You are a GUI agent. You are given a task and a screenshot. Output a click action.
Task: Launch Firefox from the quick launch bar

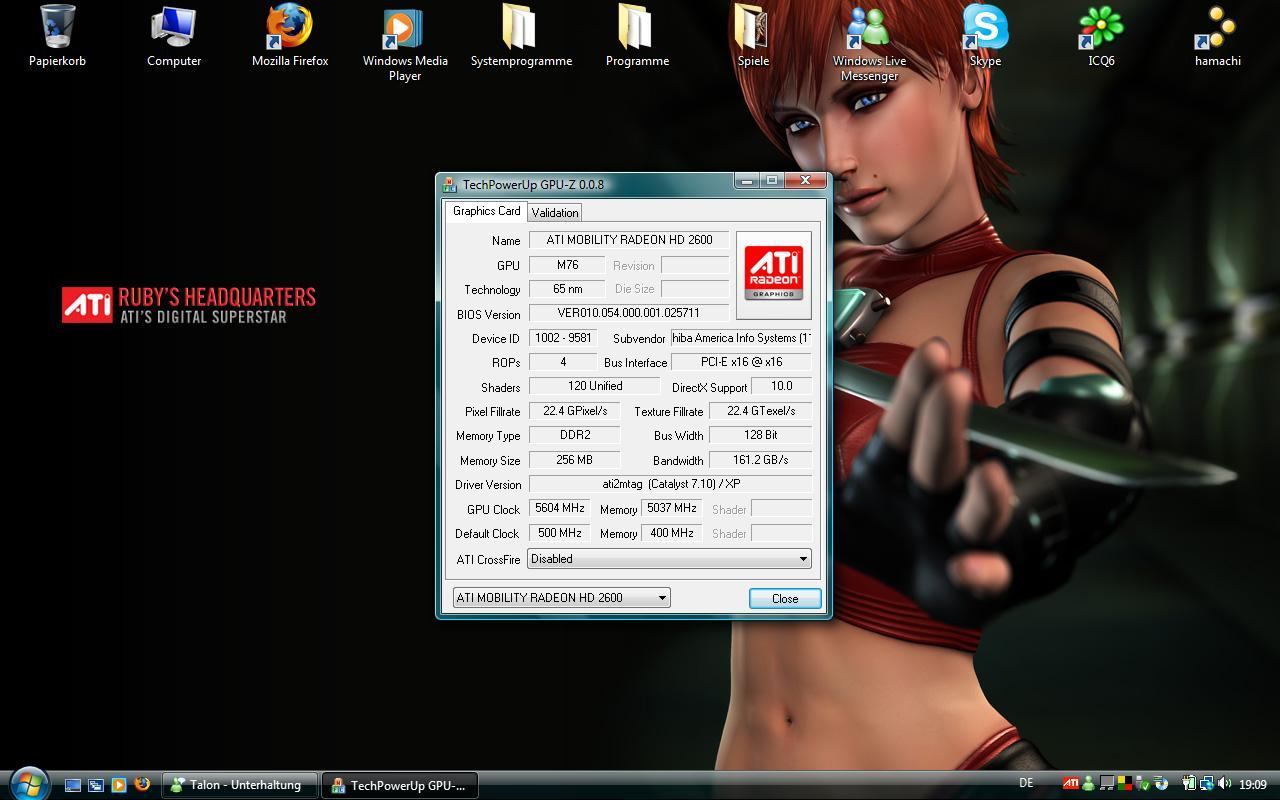tap(142, 785)
